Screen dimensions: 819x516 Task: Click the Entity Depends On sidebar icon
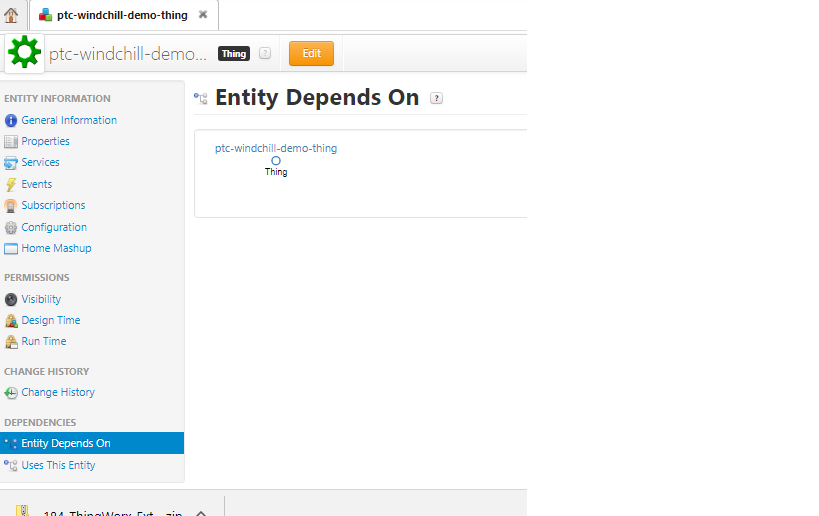click(x=10, y=443)
